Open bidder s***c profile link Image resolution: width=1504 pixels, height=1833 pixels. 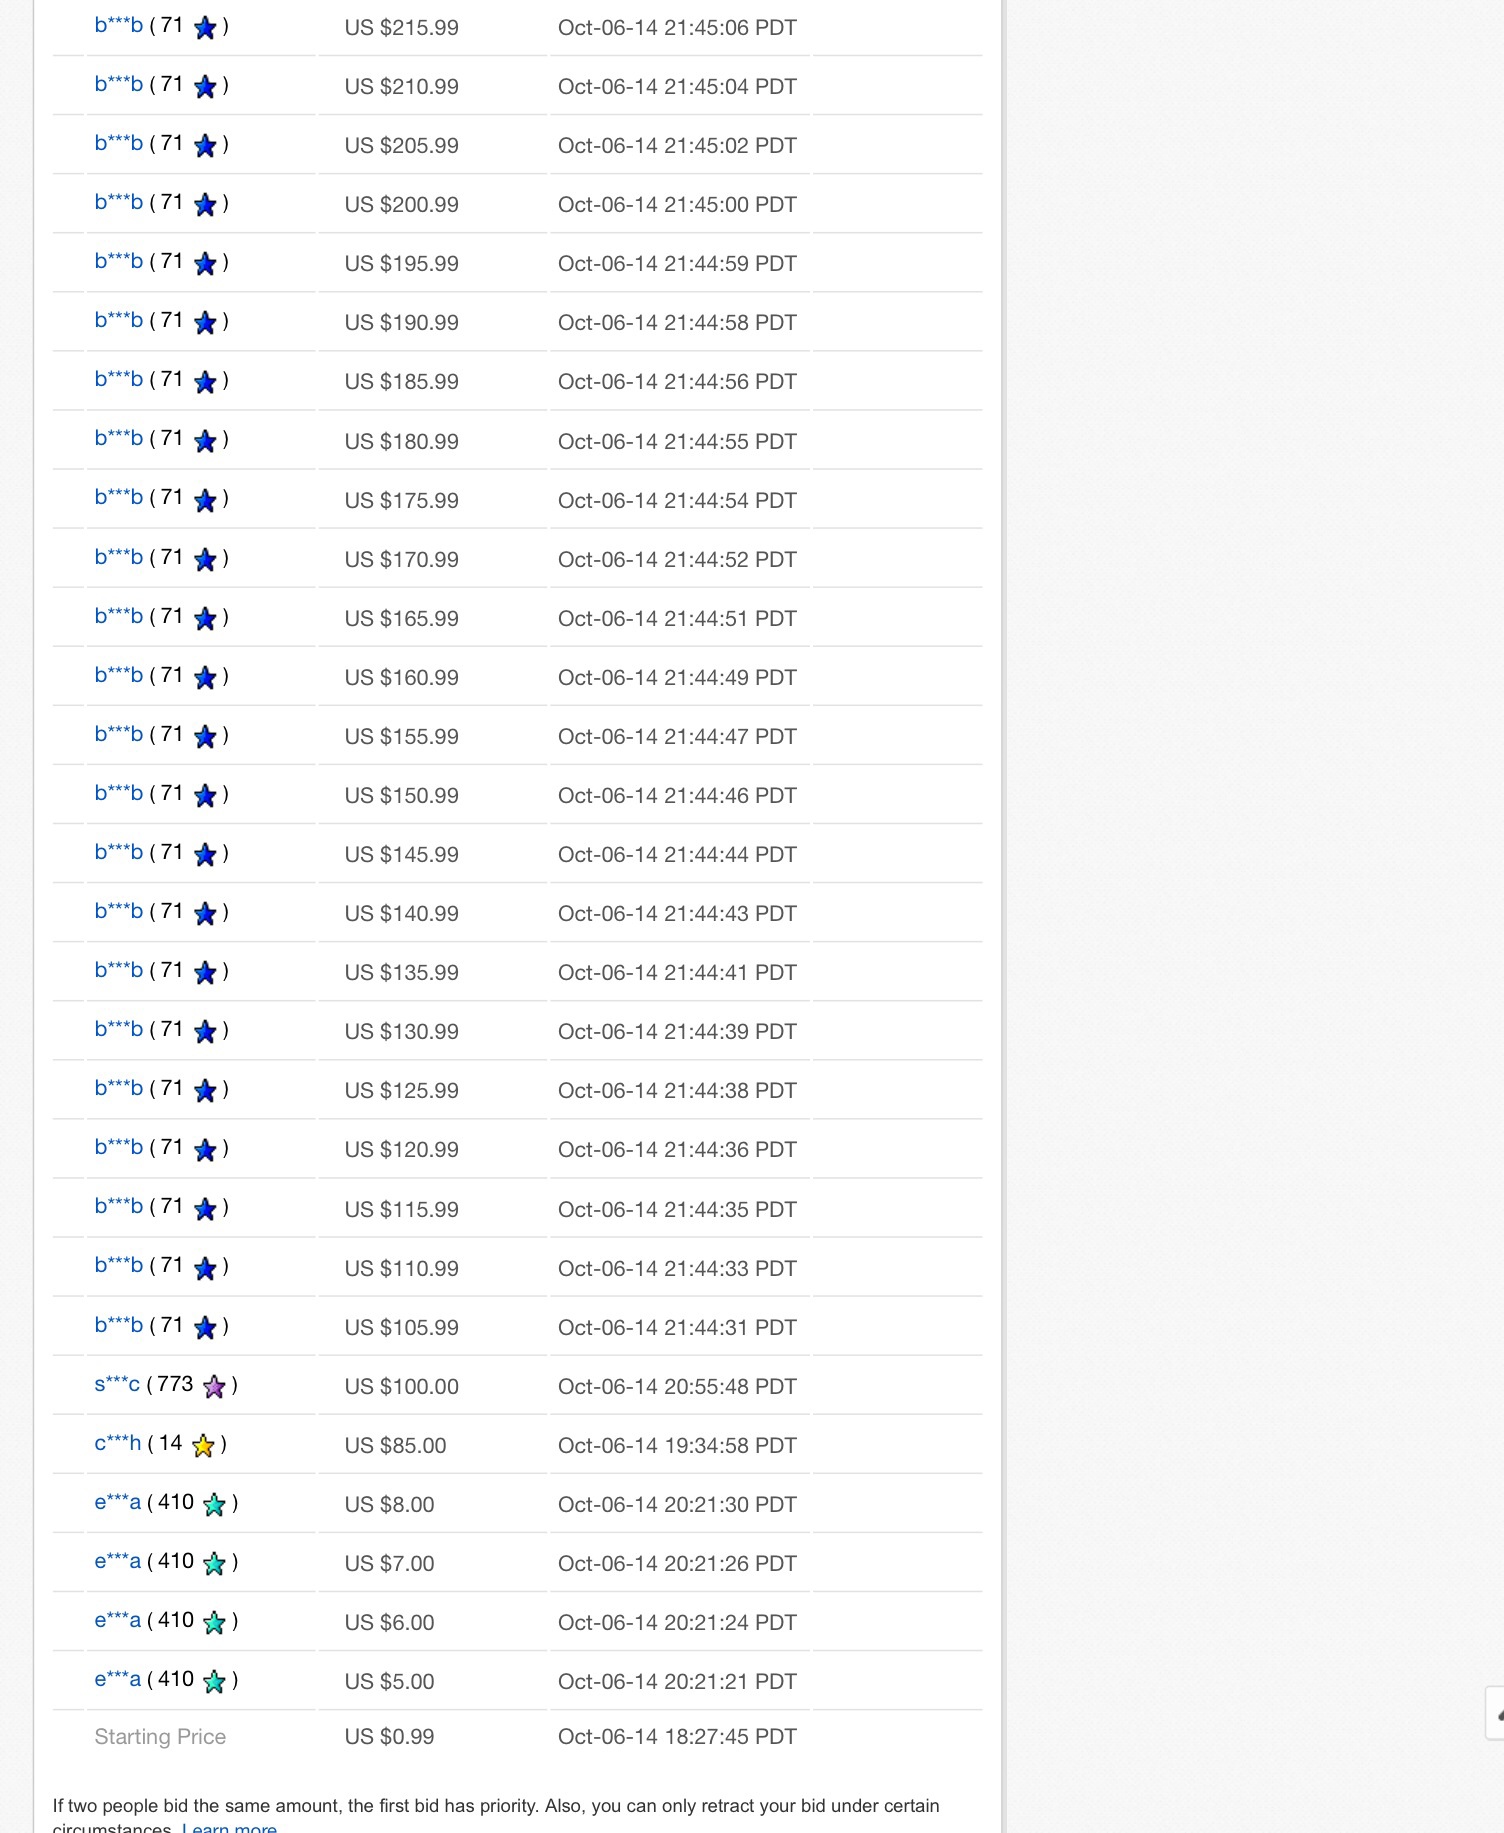tap(117, 1385)
